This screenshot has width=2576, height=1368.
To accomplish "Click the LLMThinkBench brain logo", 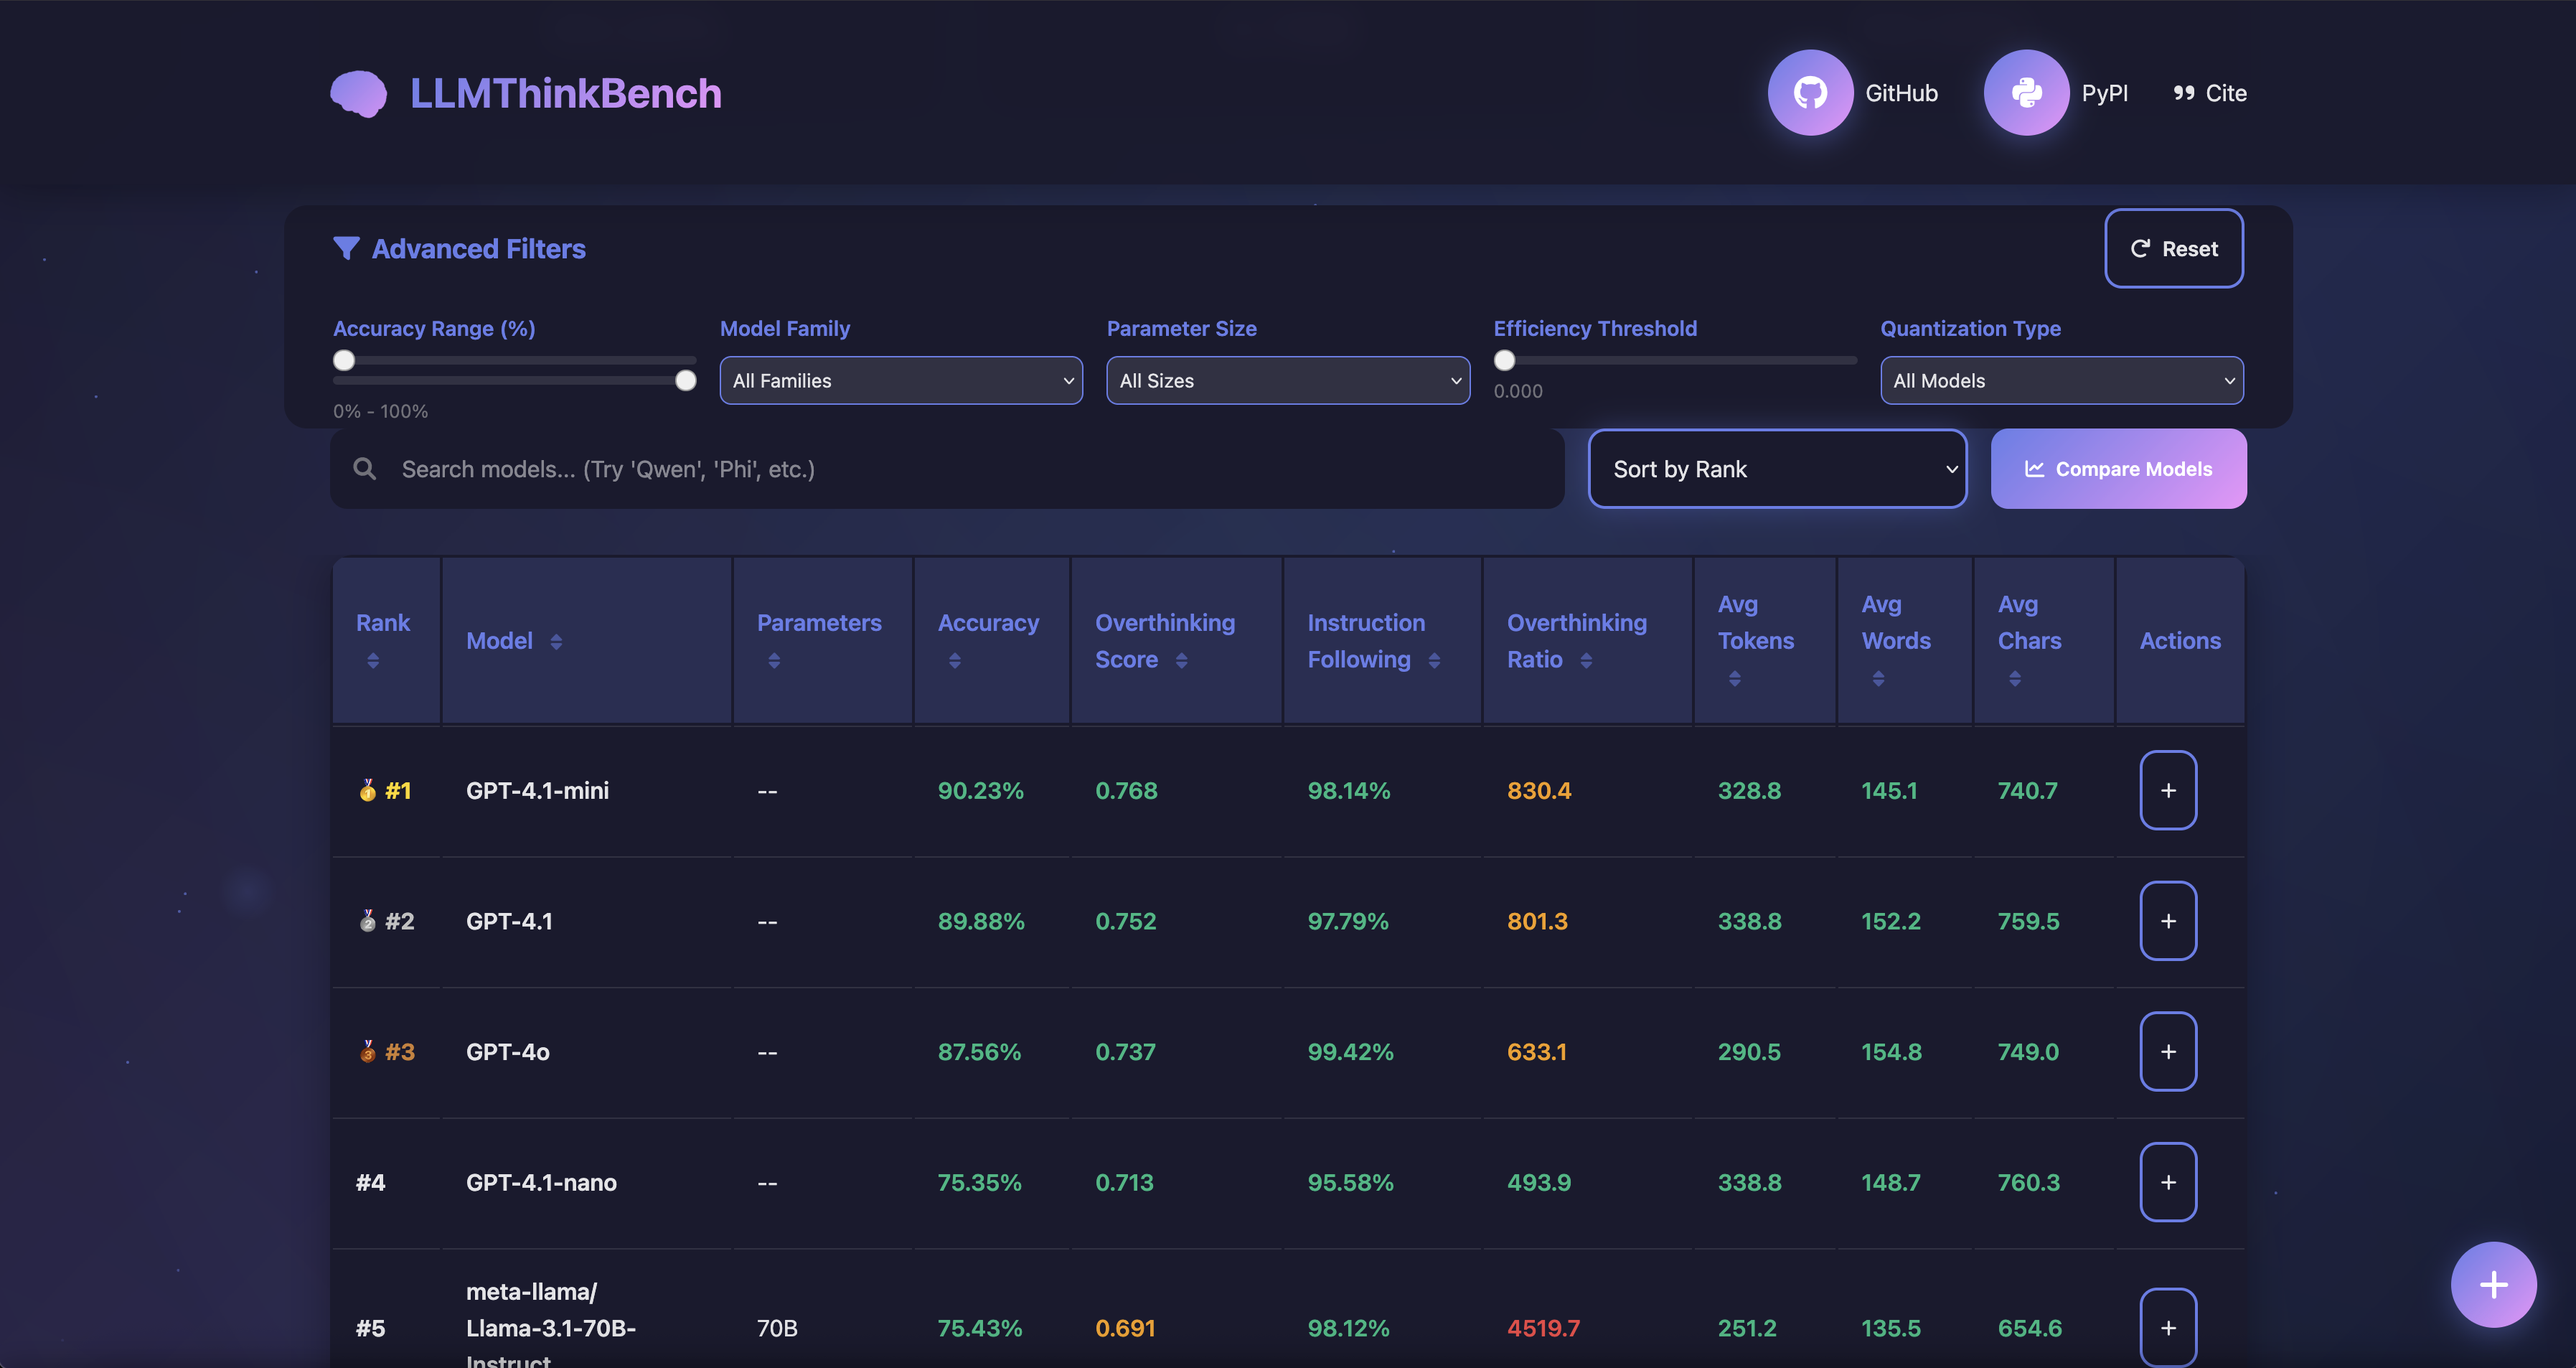I will 358,94.
